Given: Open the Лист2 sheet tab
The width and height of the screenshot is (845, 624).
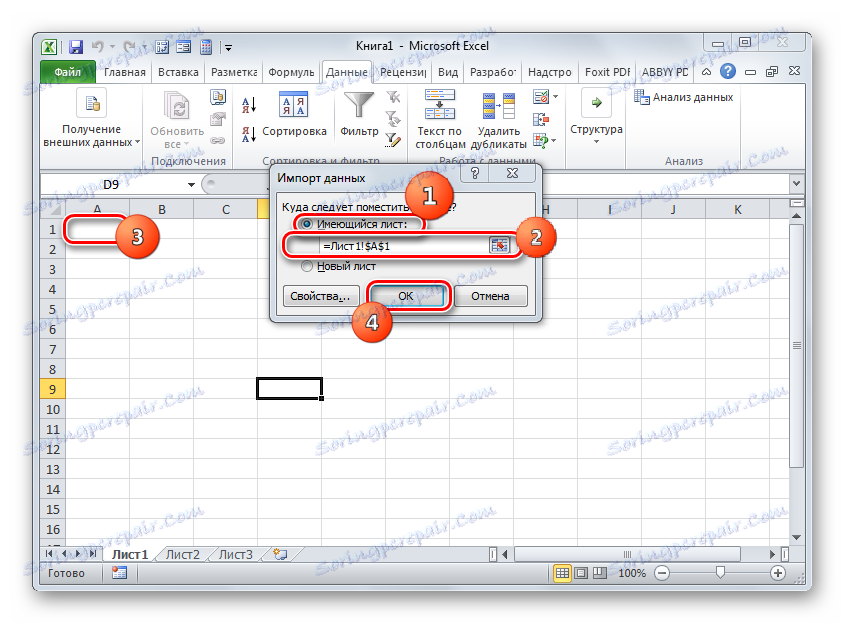Looking at the screenshot, I should (183, 554).
